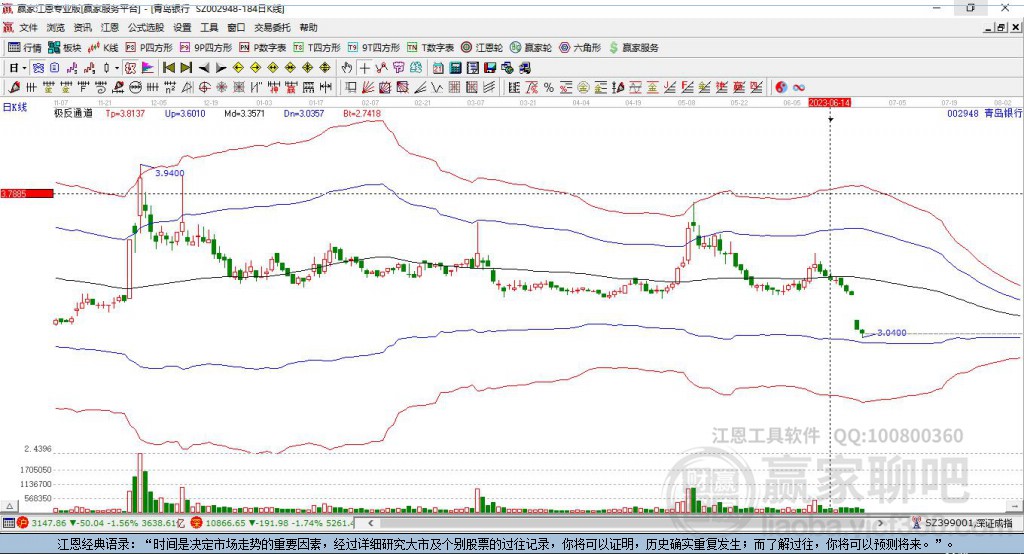Click SZ399001 深证成指 status entry

[x=963, y=523]
